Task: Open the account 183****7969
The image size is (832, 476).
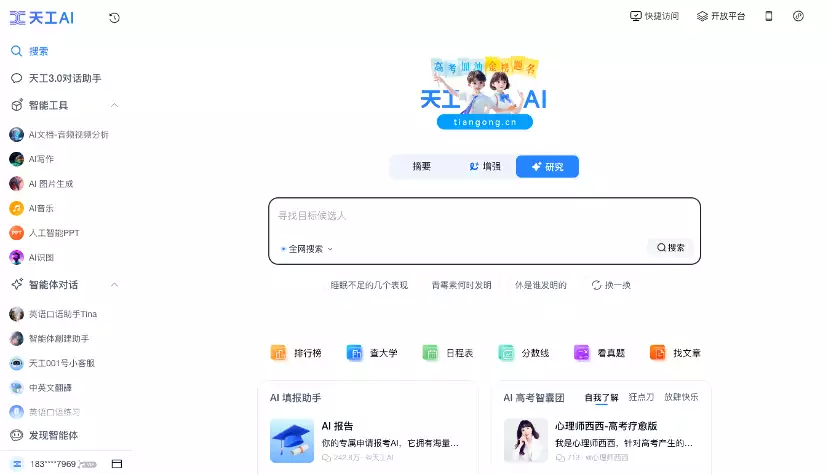Action: pyautogui.click(x=53, y=464)
